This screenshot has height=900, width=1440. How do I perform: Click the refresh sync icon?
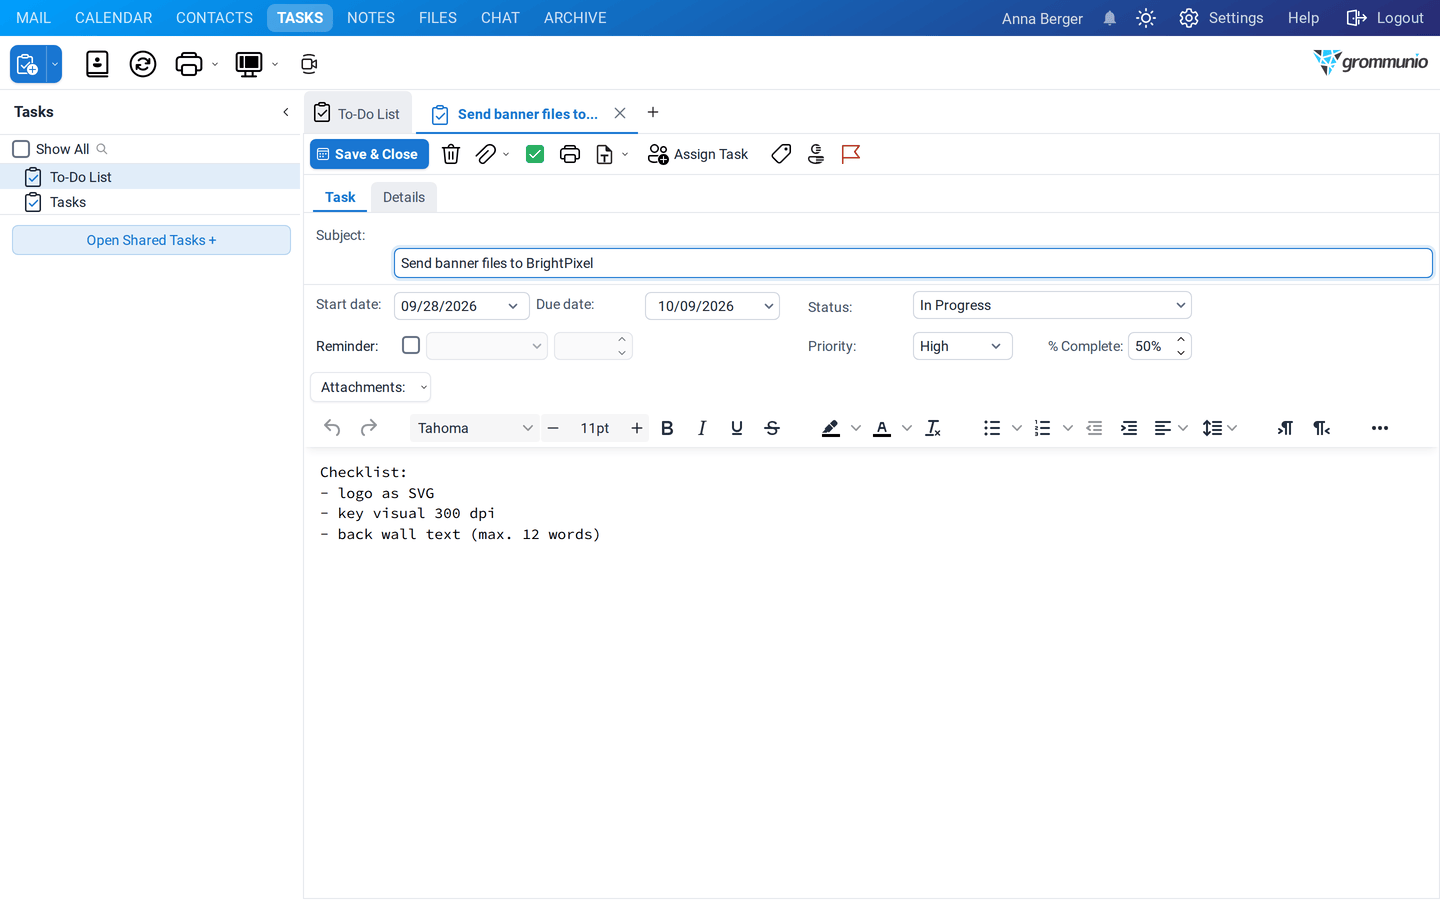[x=143, y=64]
